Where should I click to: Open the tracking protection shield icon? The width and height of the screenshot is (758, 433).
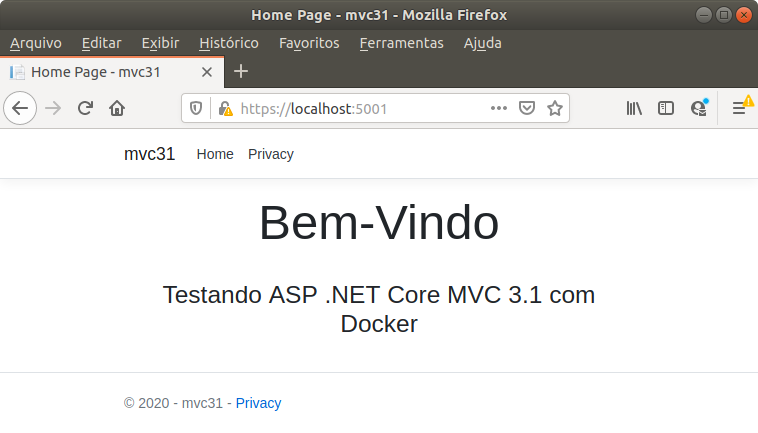click(196, 108)
